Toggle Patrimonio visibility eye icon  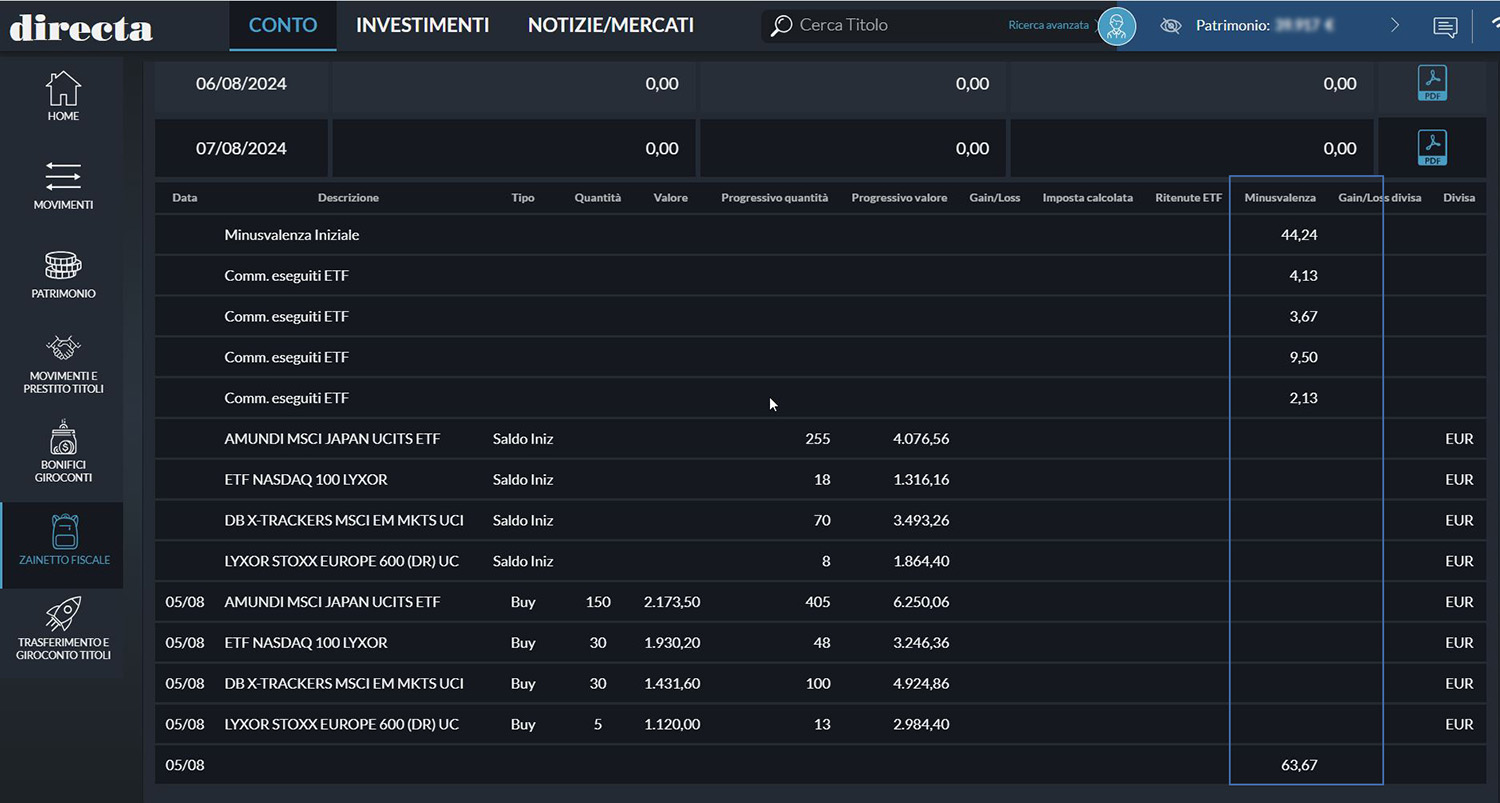(x=1171, y=26)
